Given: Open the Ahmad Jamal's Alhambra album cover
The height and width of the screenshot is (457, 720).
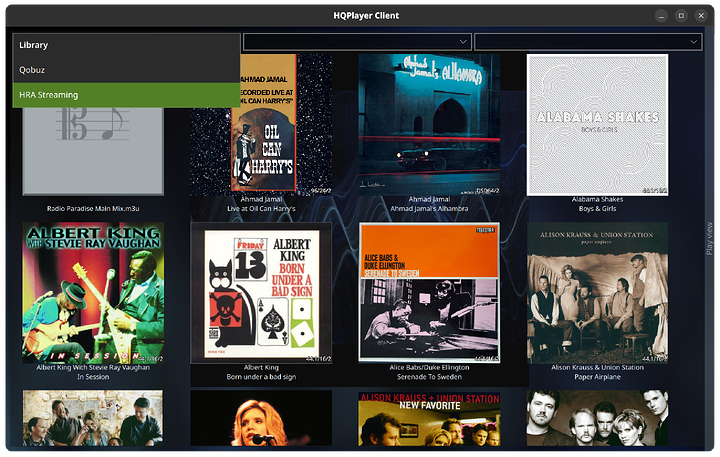Looking at the screenshot, I should (x=429, y=125).
